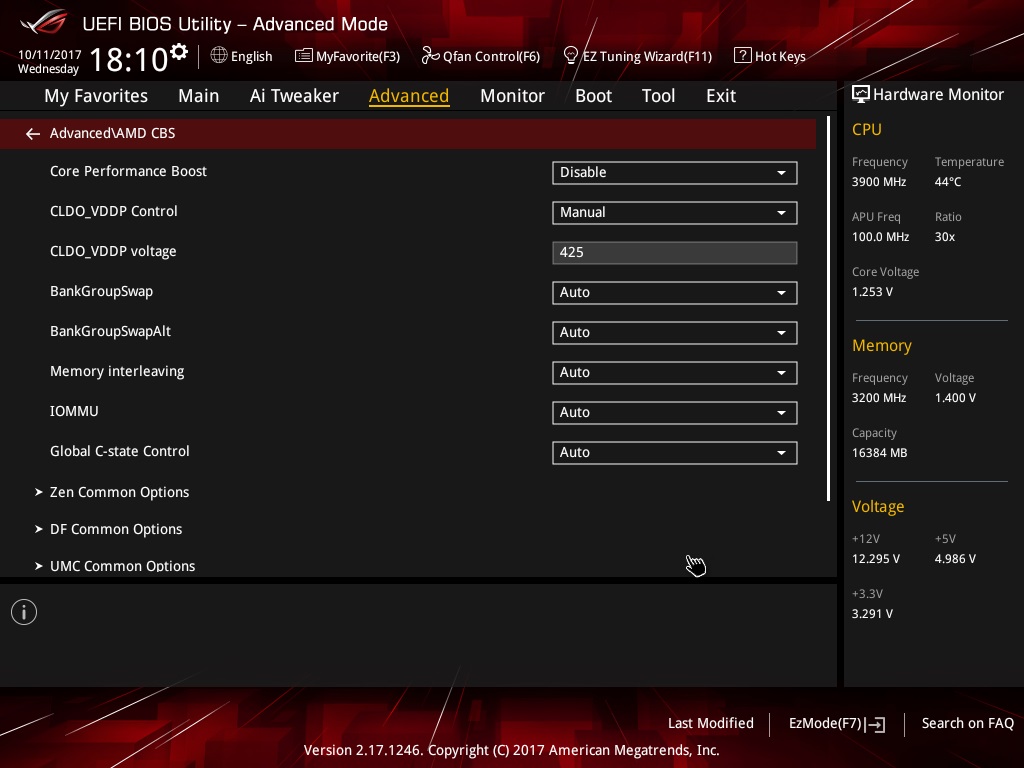The image size is (1024, 768).
Task: Click the Memory Voltage 1.400 V value
Action: 955,398
